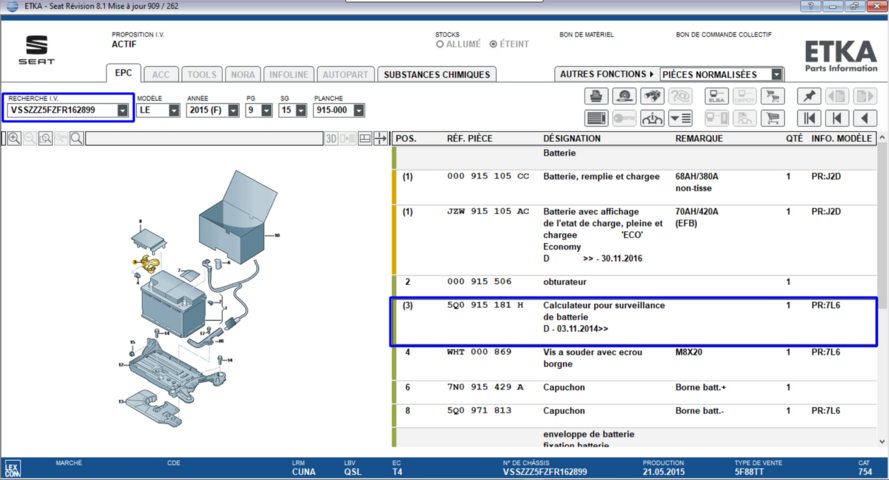The width and height of the screenshot is (889, 480).
Task: Click the DÉSIGNATION column header
Action: 572,138
